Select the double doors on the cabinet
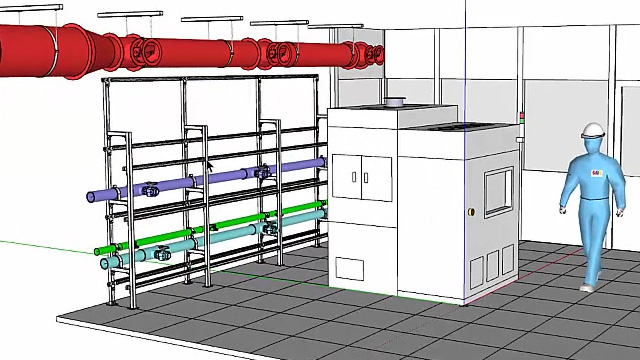This screenshot has width=640, height=360. 362,178
